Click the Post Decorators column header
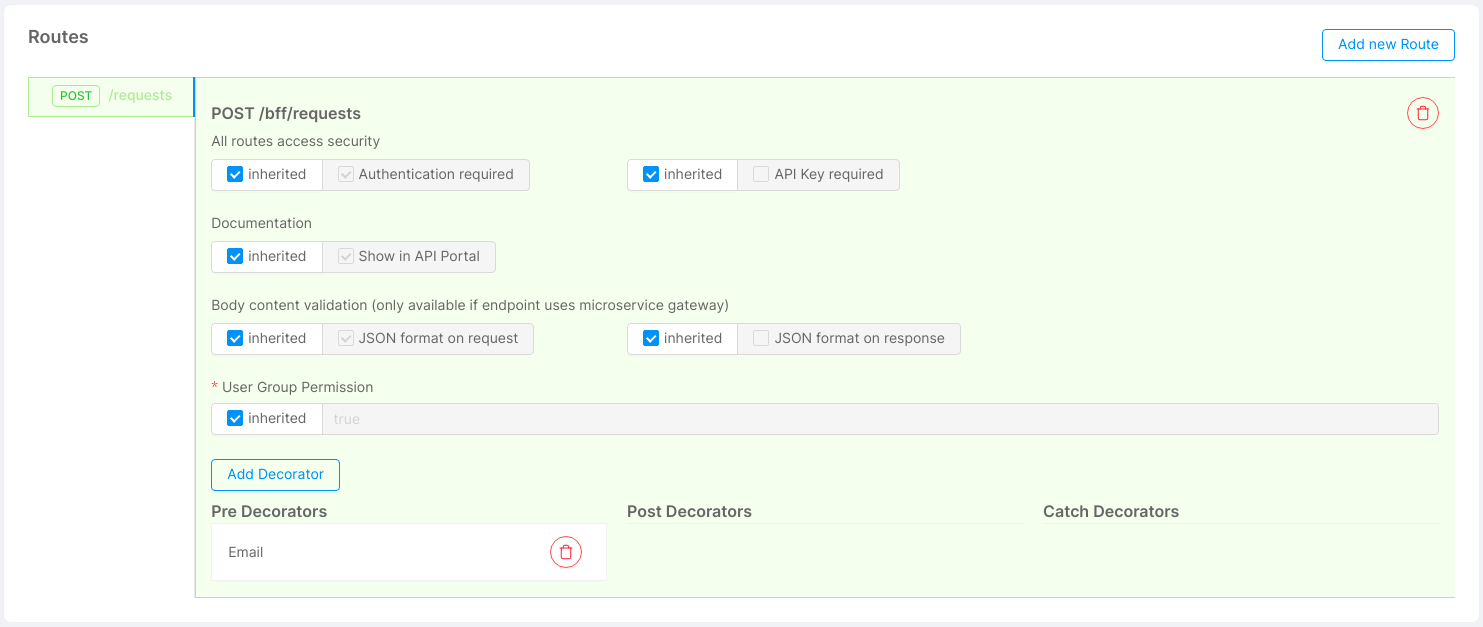The image size is (1483, 627). point(688,511)
